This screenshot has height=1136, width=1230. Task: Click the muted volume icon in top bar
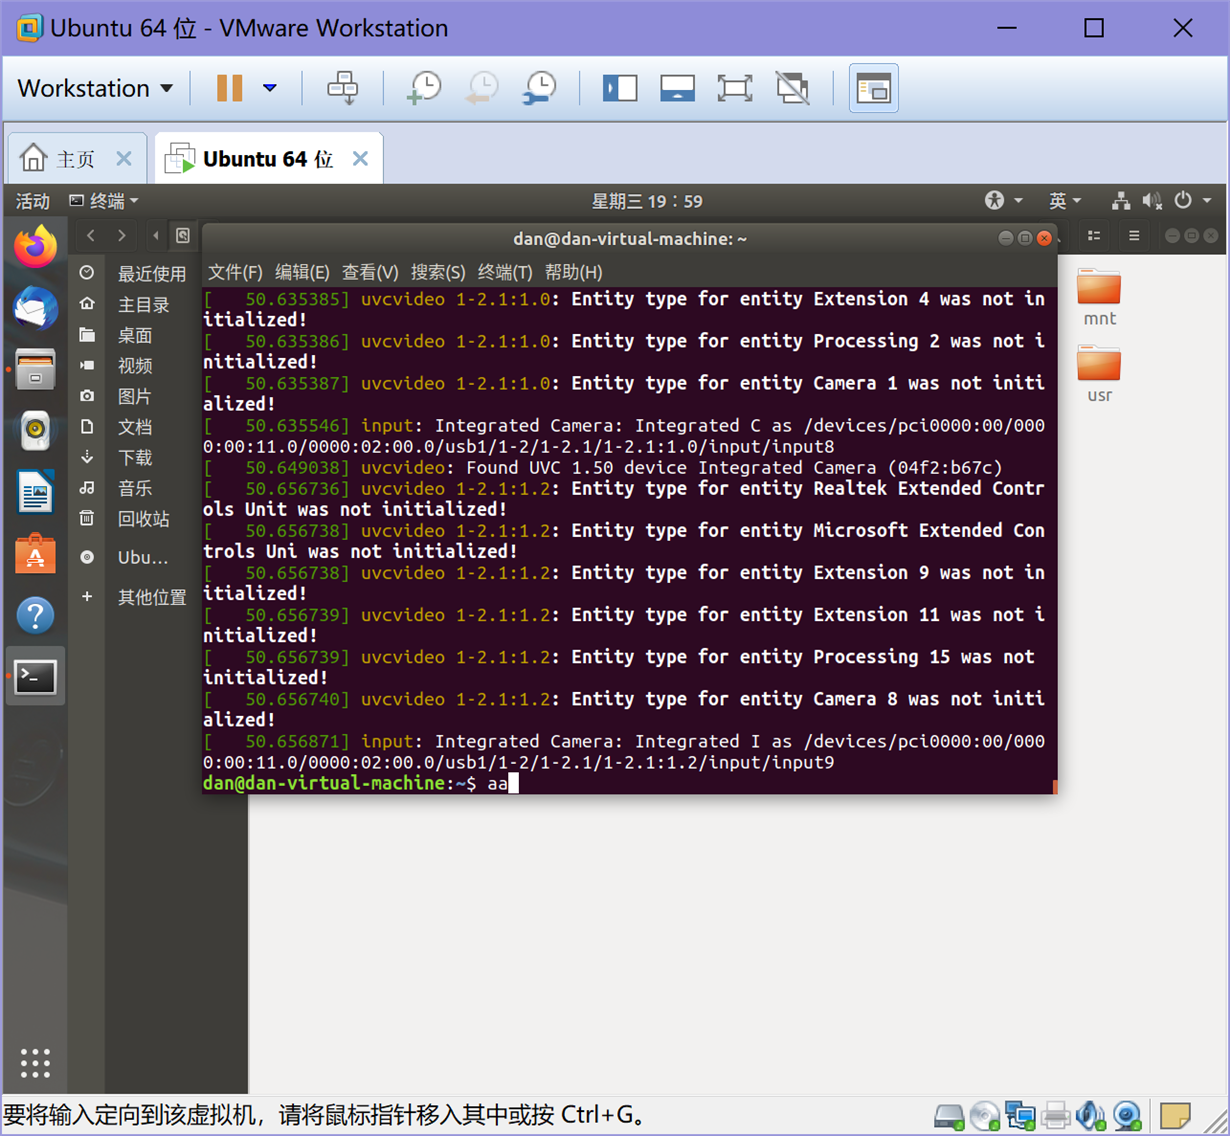1152,201
